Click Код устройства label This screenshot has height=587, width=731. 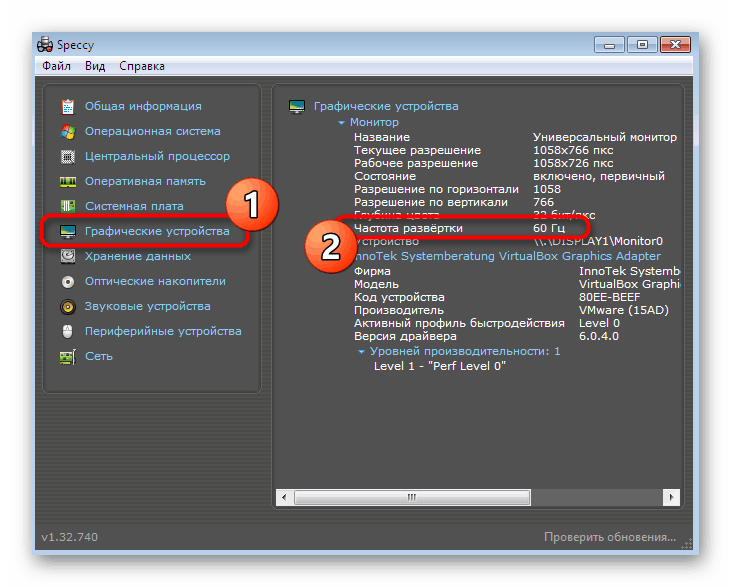(399, 297)
